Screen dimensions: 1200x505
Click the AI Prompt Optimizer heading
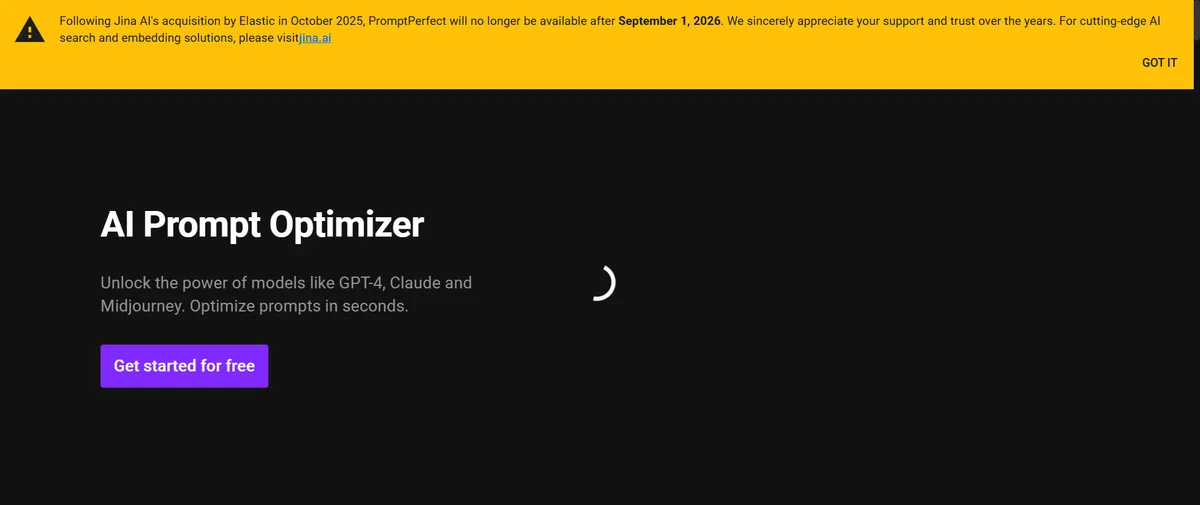pyautogui.click(x=262, y=224)
